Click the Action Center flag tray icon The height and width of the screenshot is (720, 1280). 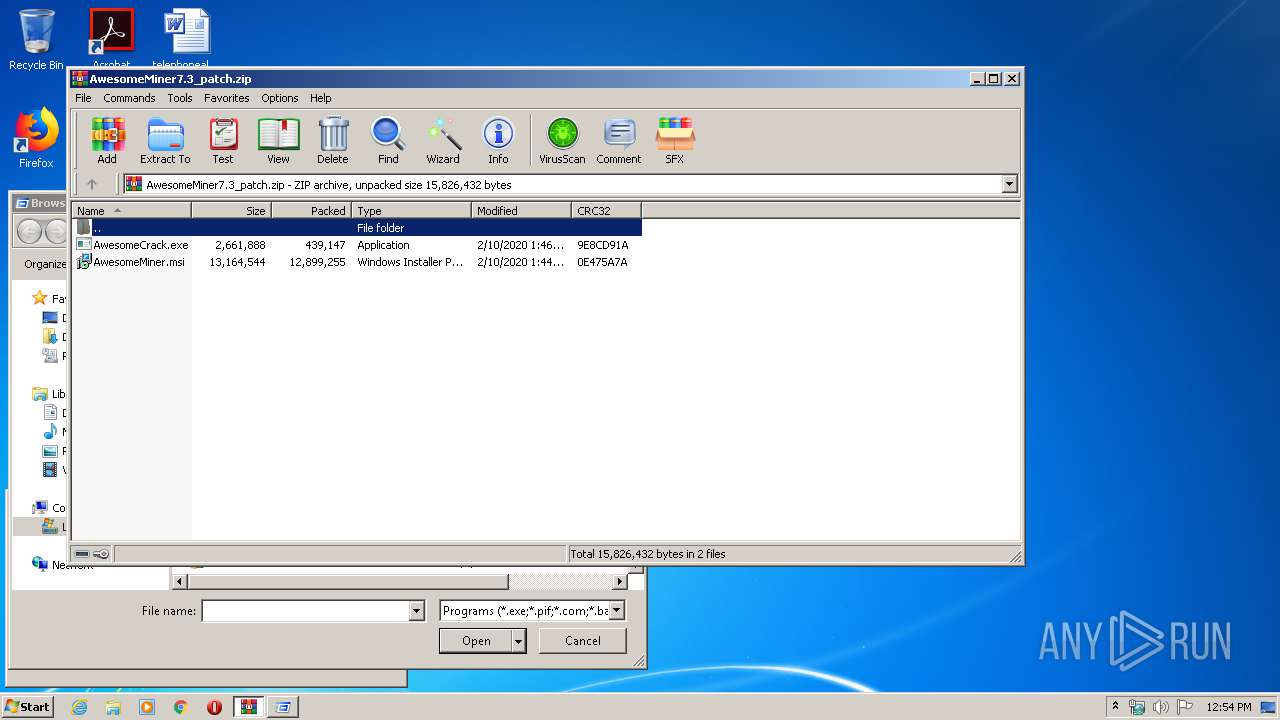1184,707
